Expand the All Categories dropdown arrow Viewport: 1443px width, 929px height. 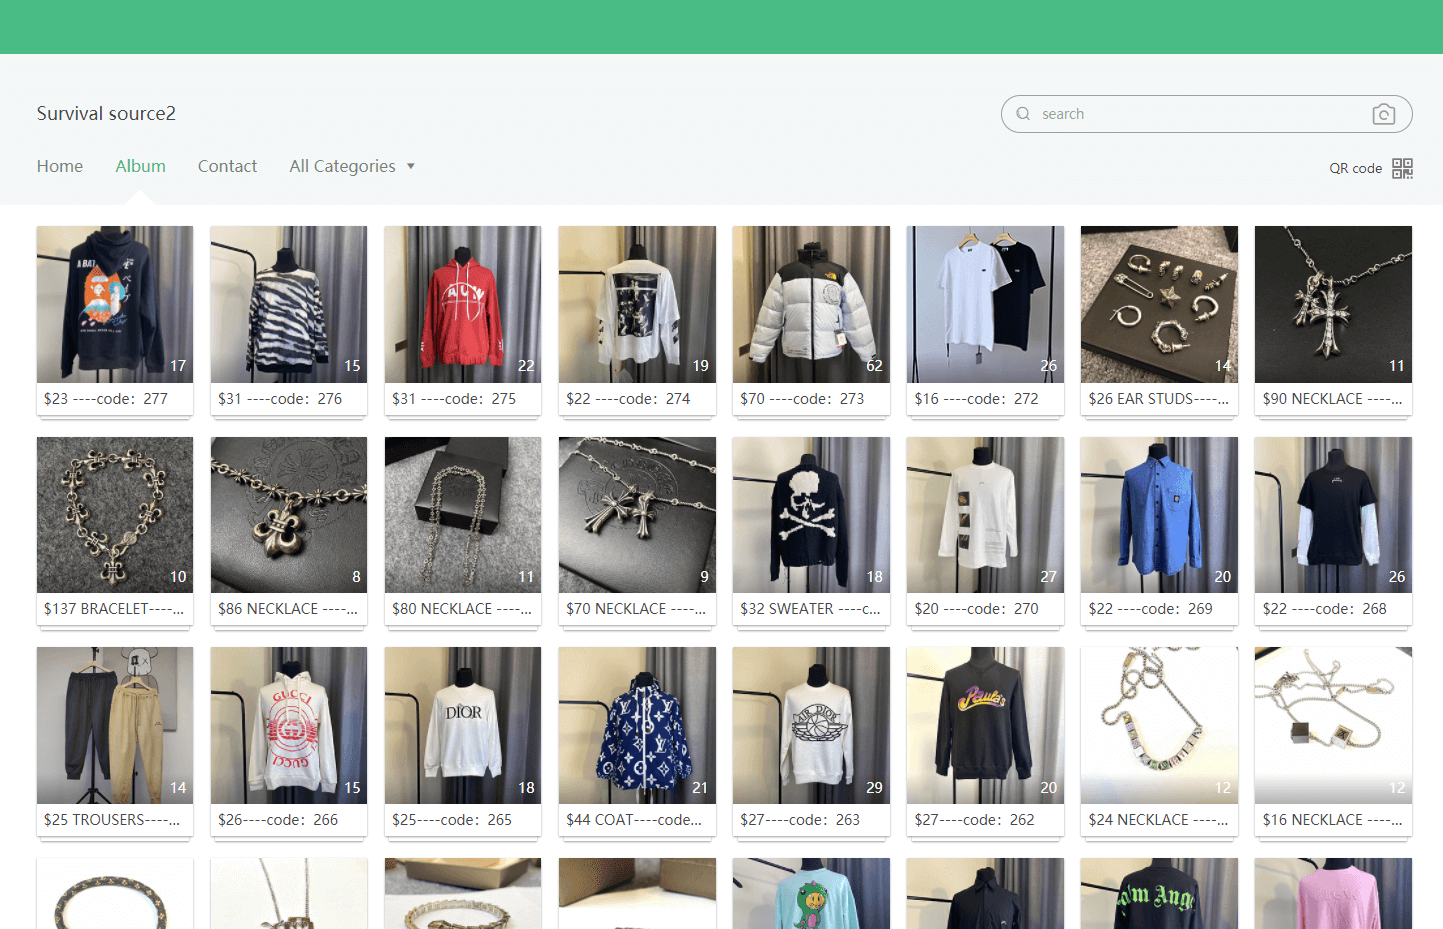tap(411, 166)
